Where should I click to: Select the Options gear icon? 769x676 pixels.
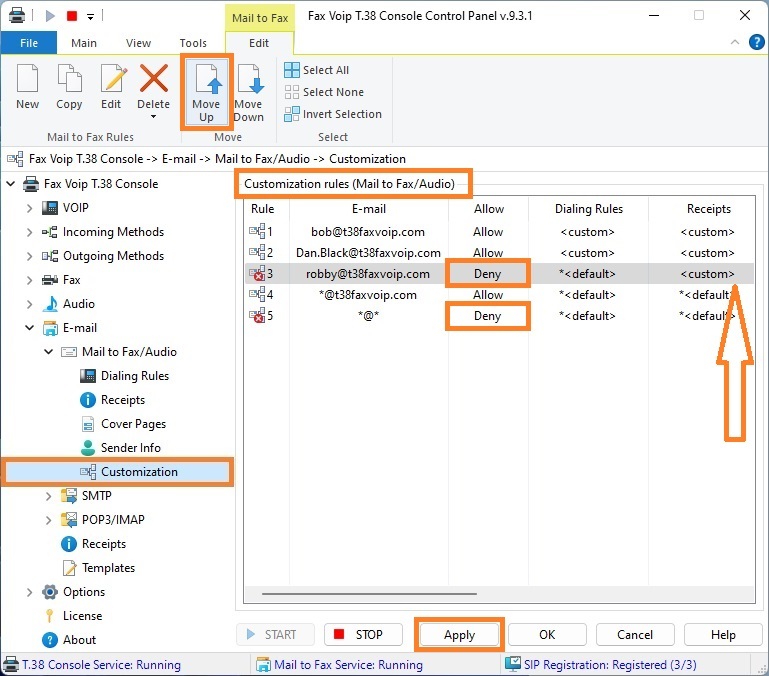click(50, 592)
